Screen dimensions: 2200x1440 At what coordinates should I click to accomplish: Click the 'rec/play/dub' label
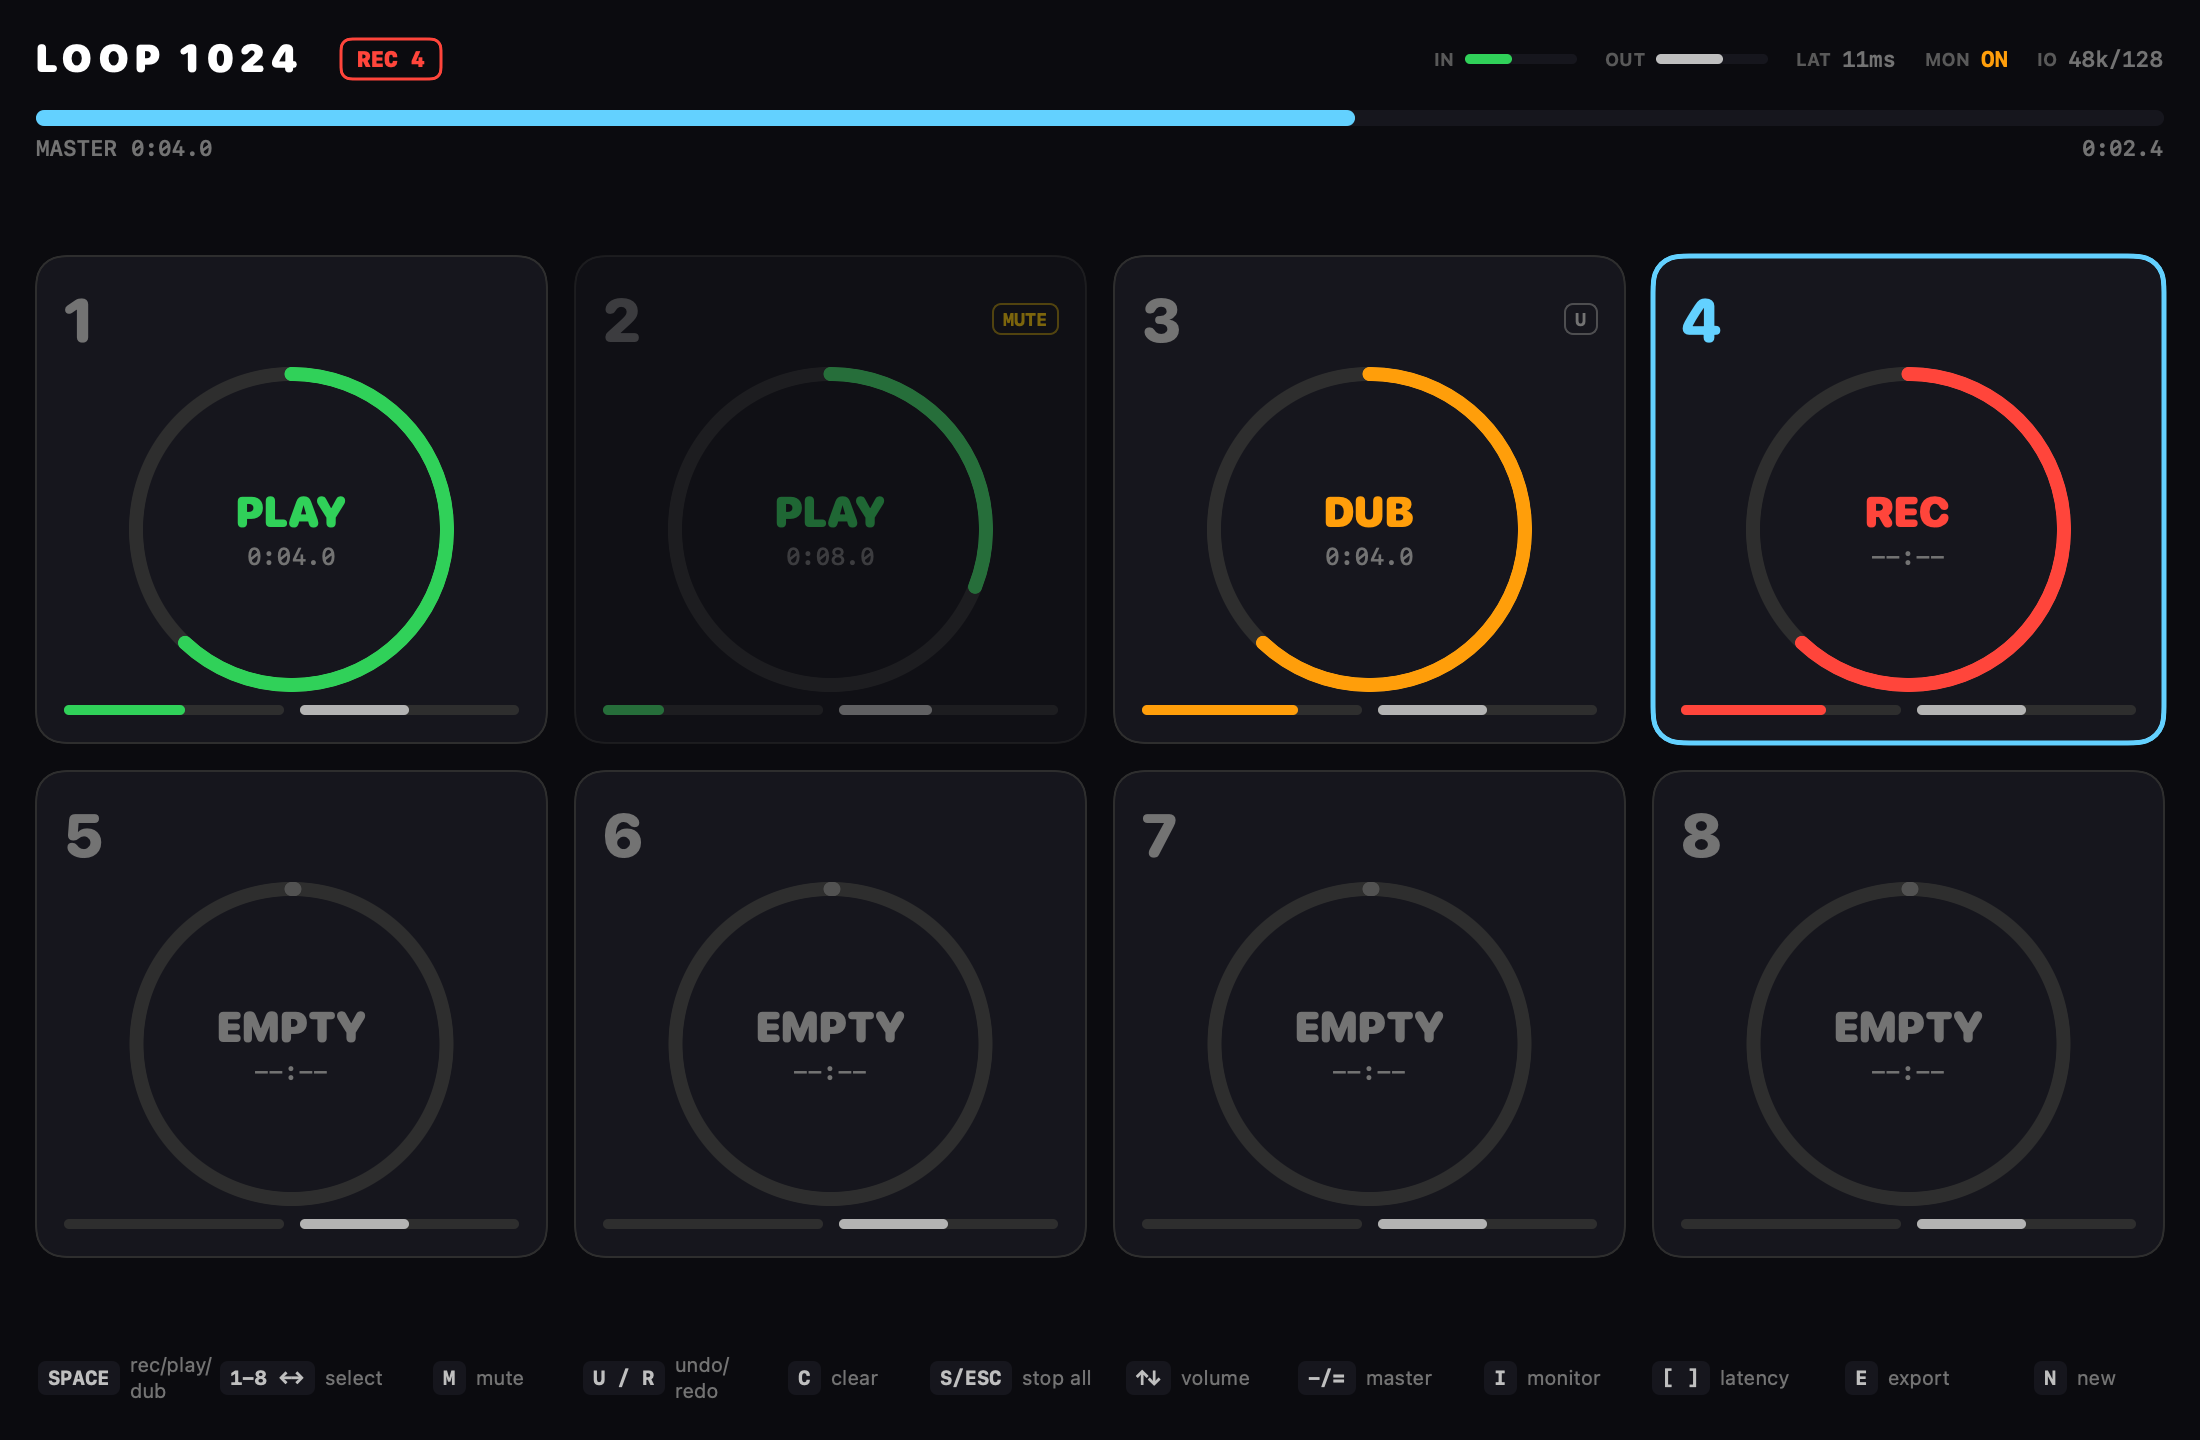pyautogui.click(x=171, y=1378)
